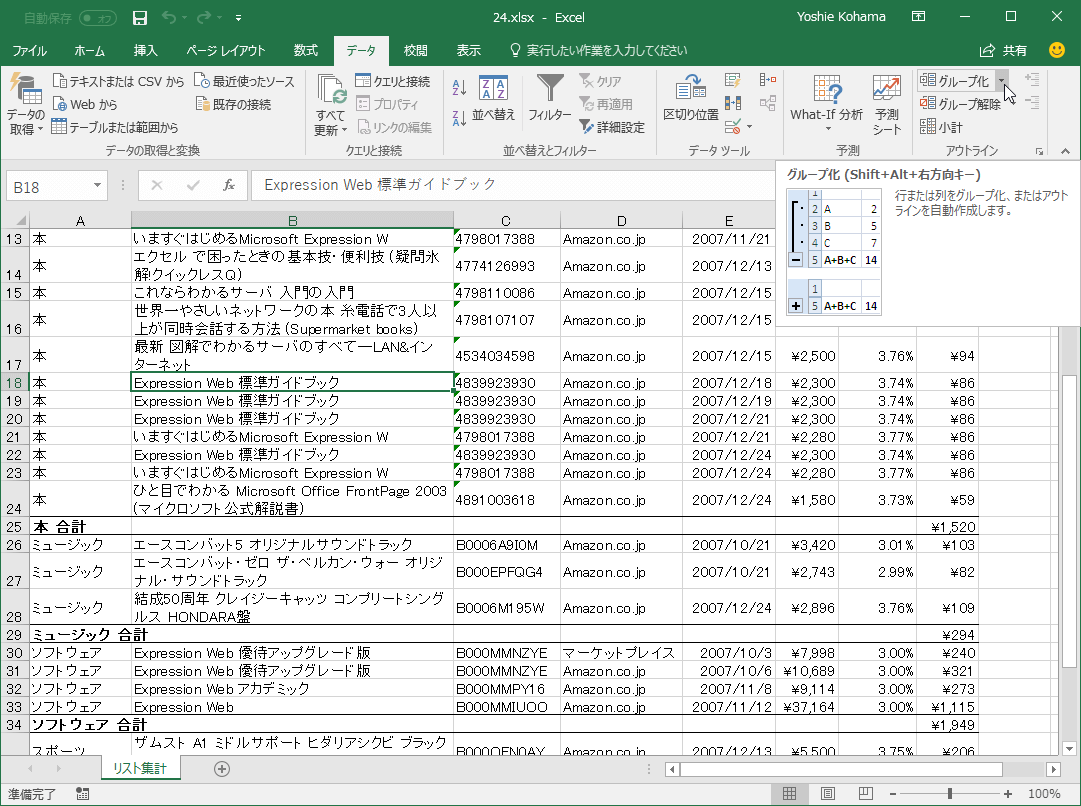Add a new sheet with the plus button
1081x806 pixels.
(x=222, y=768)
